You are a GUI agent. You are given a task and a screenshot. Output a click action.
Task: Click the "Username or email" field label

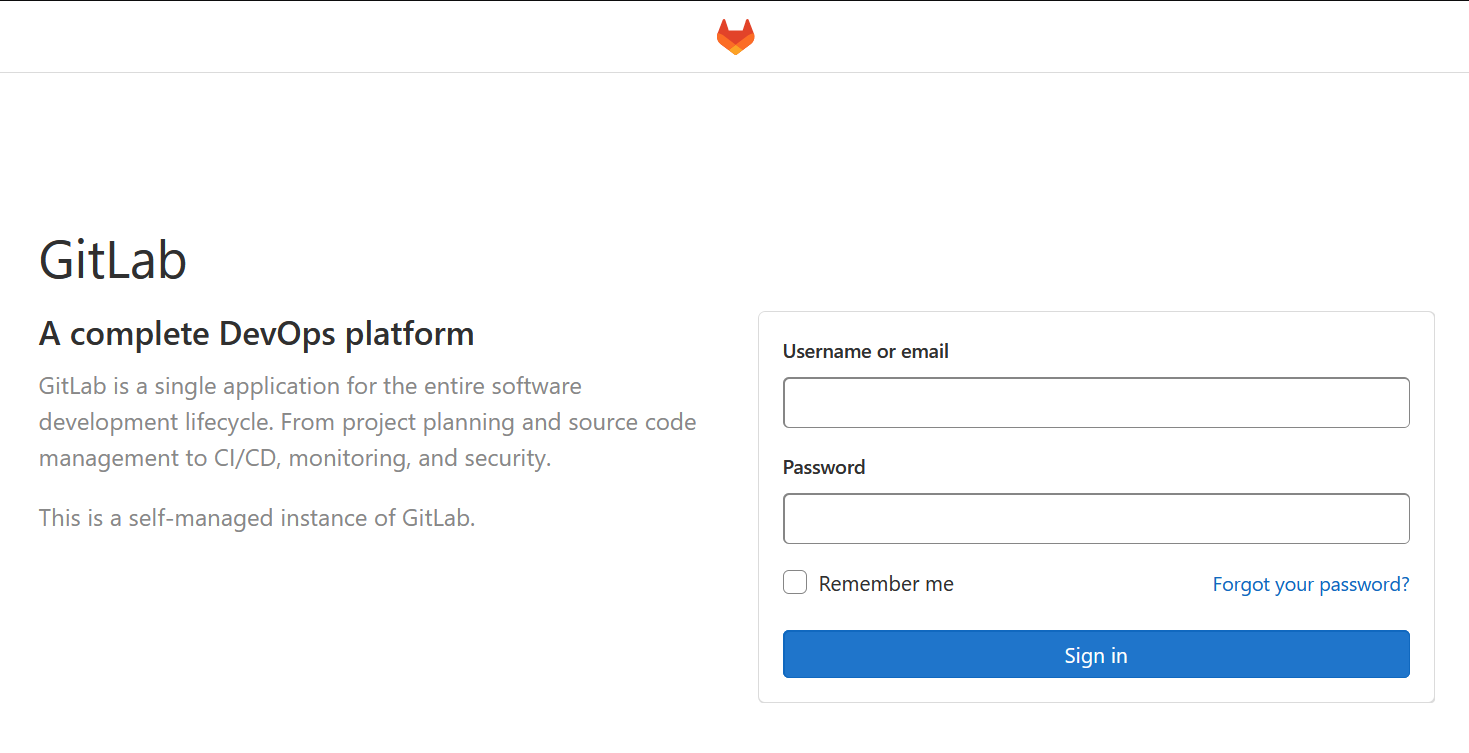865,351
